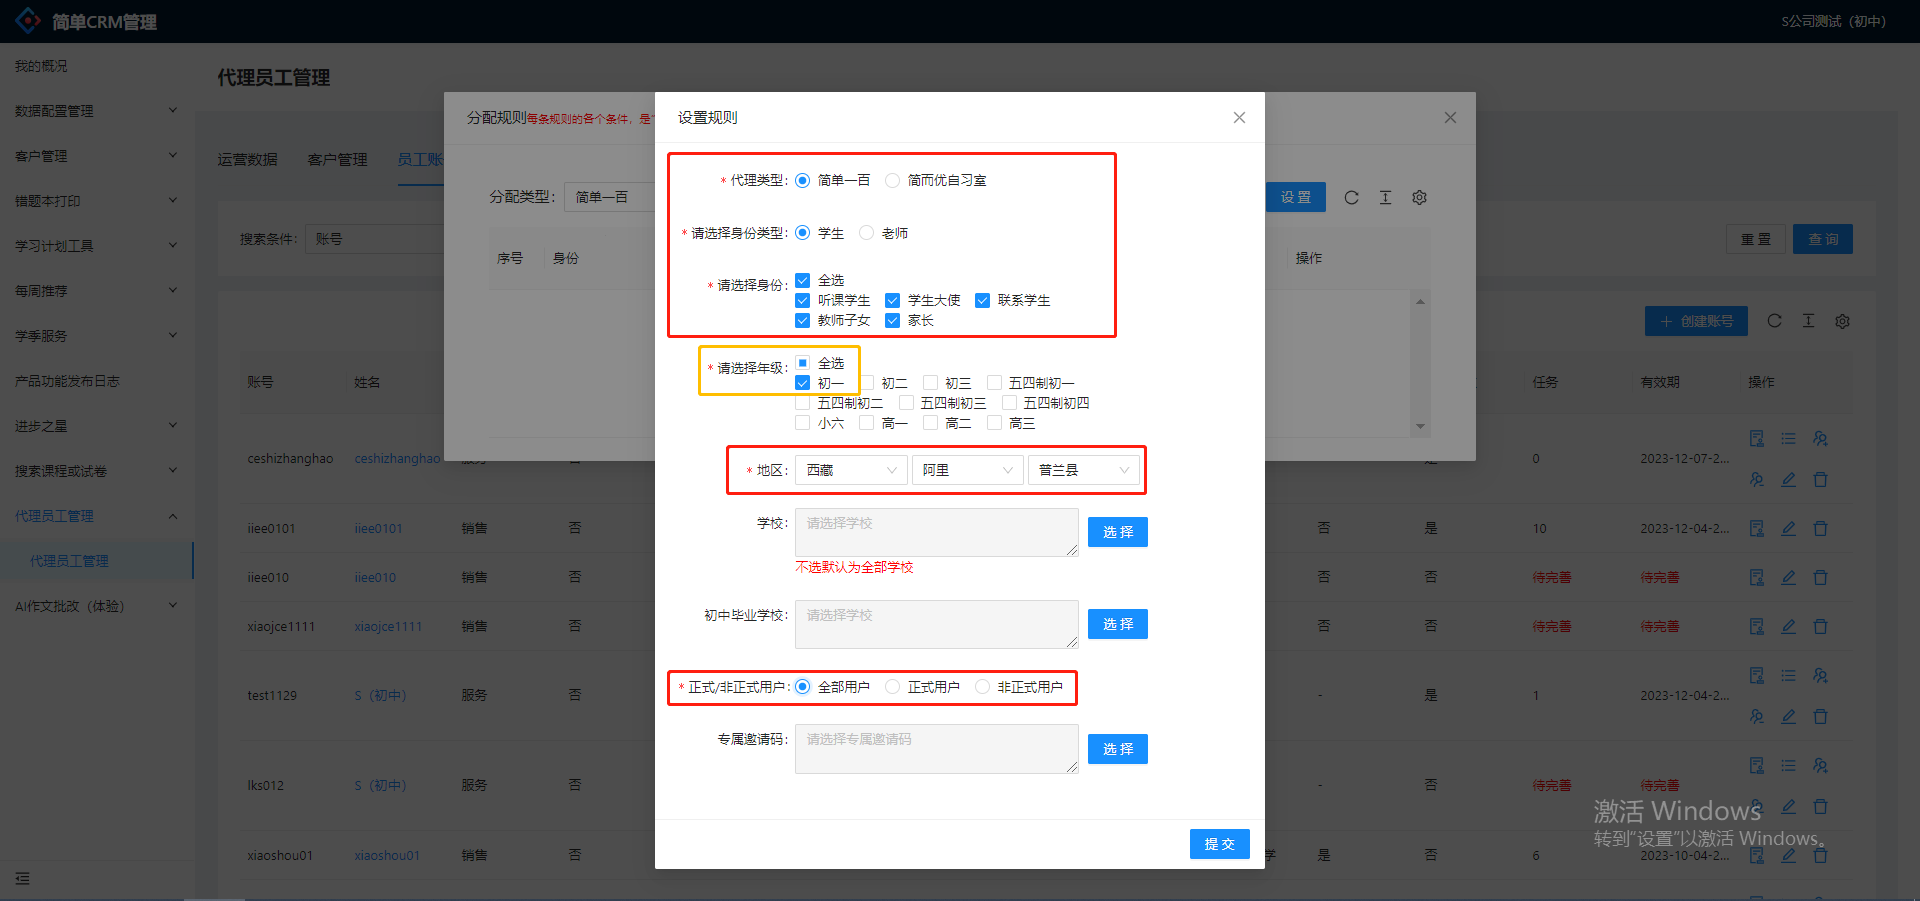Click the gear icon right of 创建账号

coord(1842,321)
